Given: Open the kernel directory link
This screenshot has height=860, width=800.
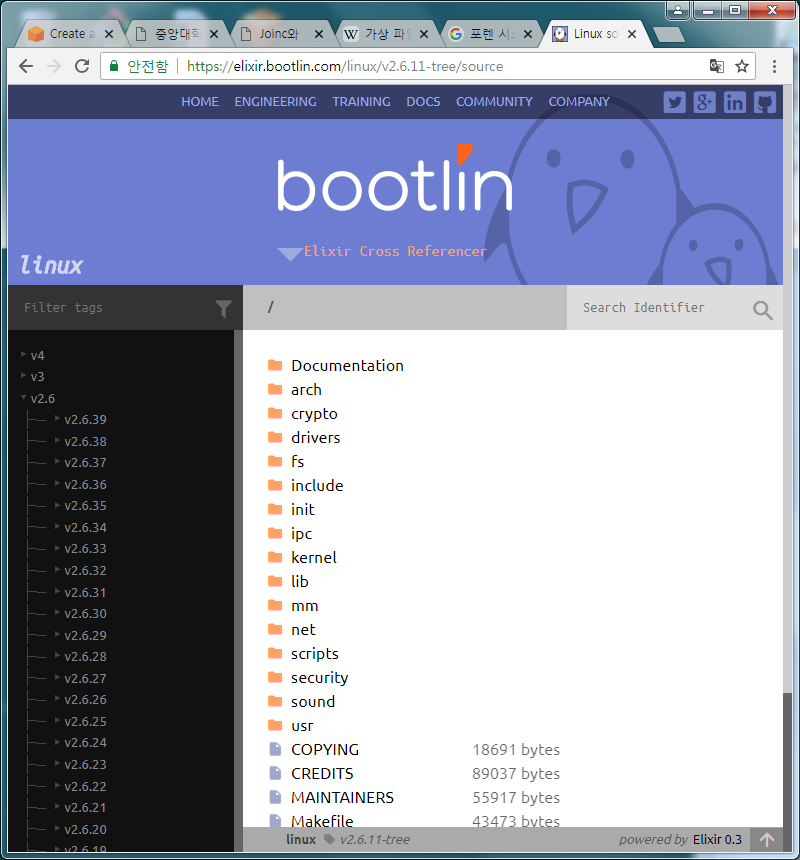Looking at the screenshot, I should [x=314, y=558].
